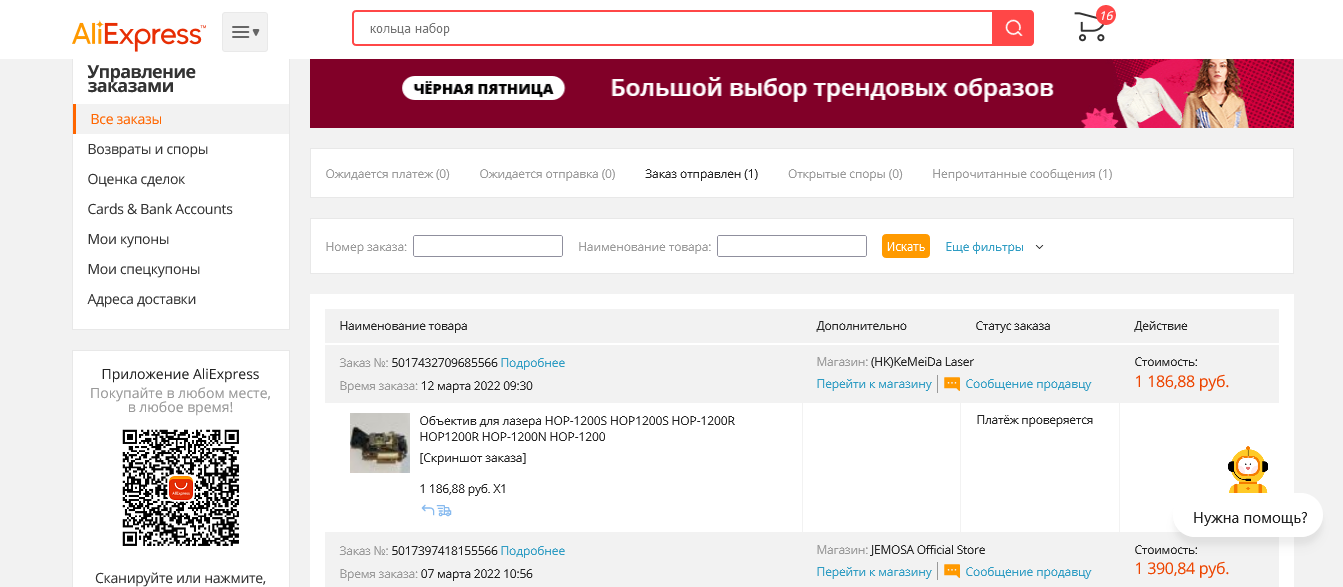Click the 'Платёж проверяется' order status

pos(1035,420)
